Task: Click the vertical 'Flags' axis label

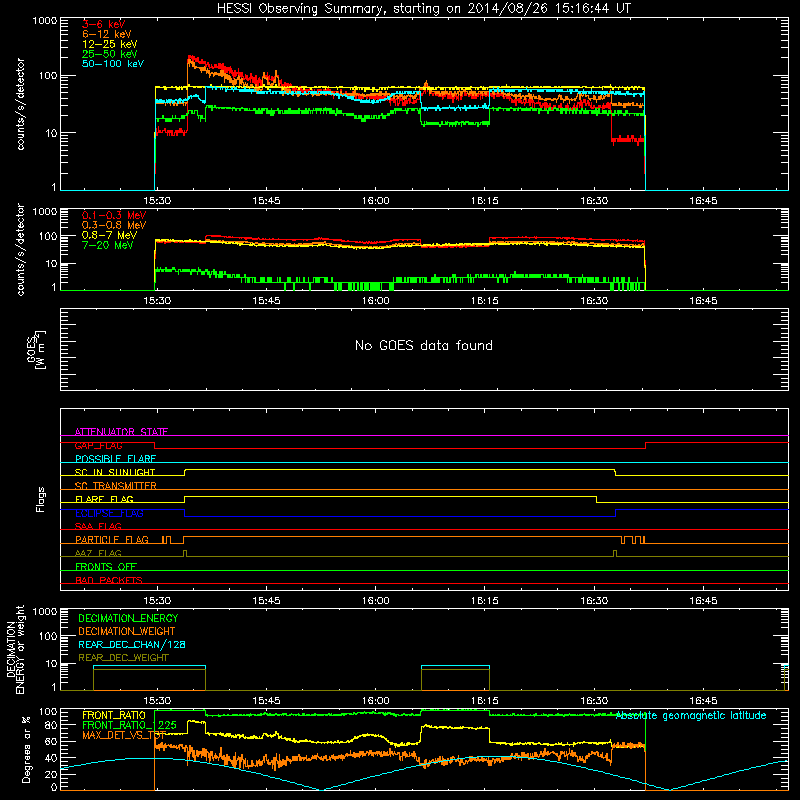Action: click(x=41, y=499)
